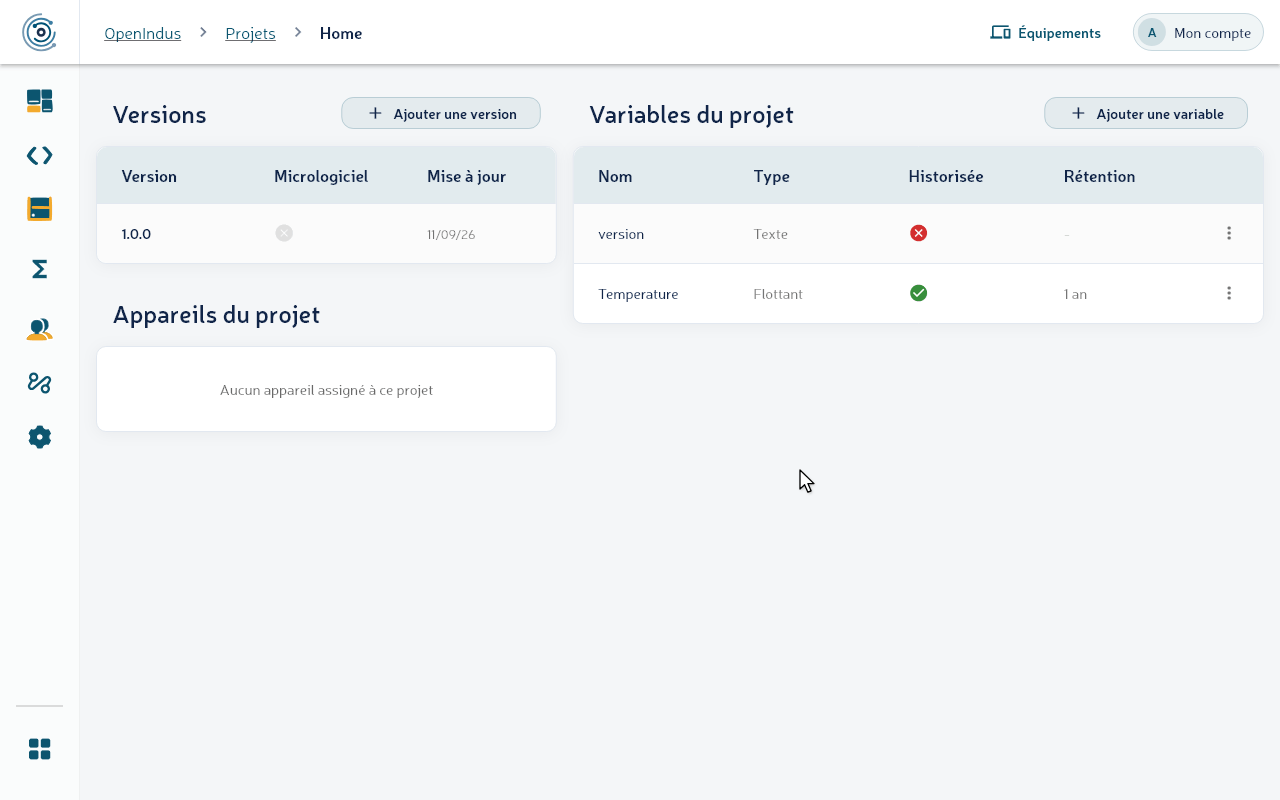The image size is (1280, 800).
Task: Click the 'Versions' heading
Action: point(159,114)
